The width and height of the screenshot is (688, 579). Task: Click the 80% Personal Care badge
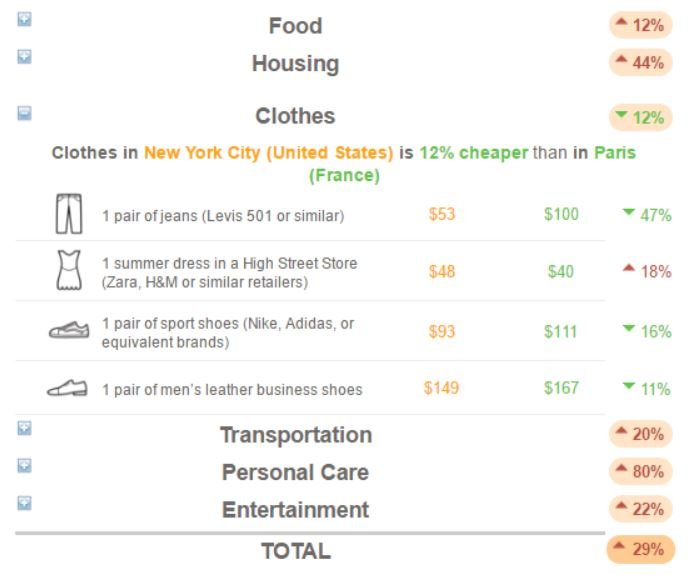pos(640,472)
